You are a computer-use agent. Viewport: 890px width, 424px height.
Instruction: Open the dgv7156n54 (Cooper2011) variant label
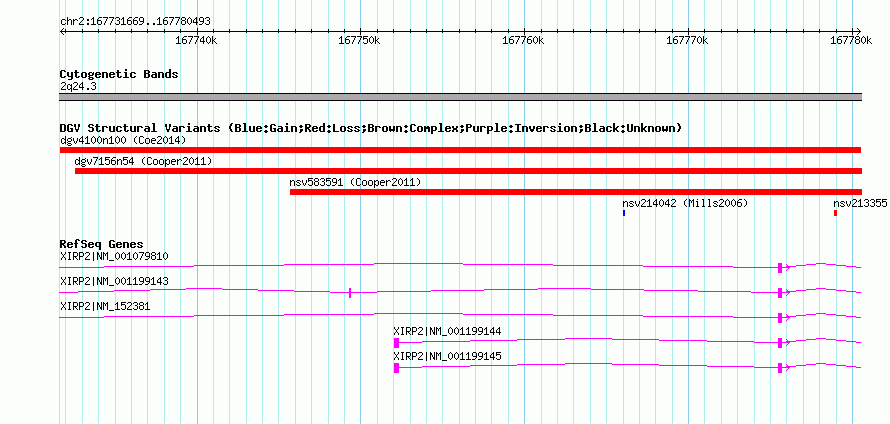click(x=144, y=161)
